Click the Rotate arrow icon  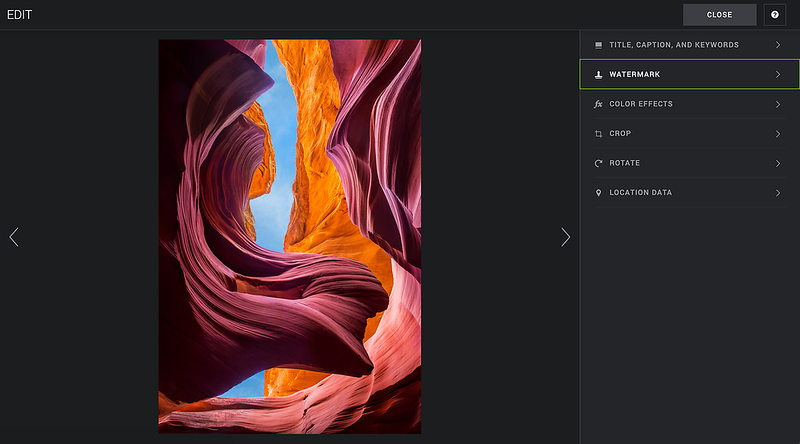(x=598, y=163)
